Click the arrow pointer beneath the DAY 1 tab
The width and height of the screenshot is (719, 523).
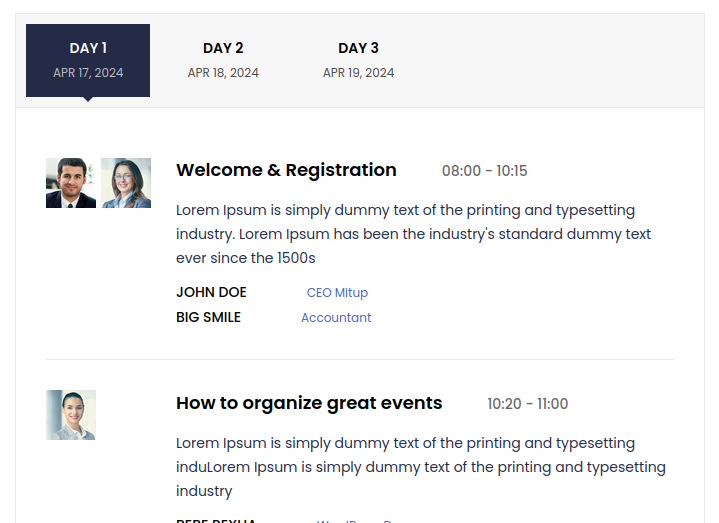88,99
